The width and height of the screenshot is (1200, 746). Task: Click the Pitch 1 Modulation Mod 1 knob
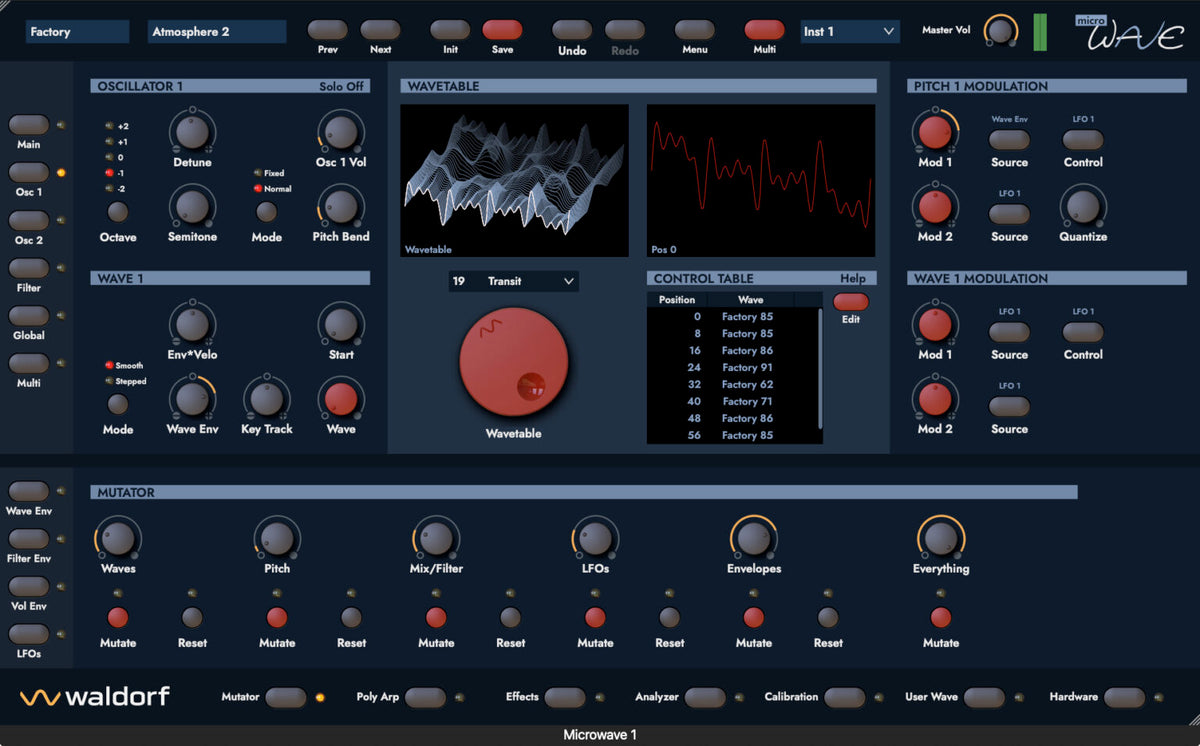pyautogui.click(x=935, y=131)
